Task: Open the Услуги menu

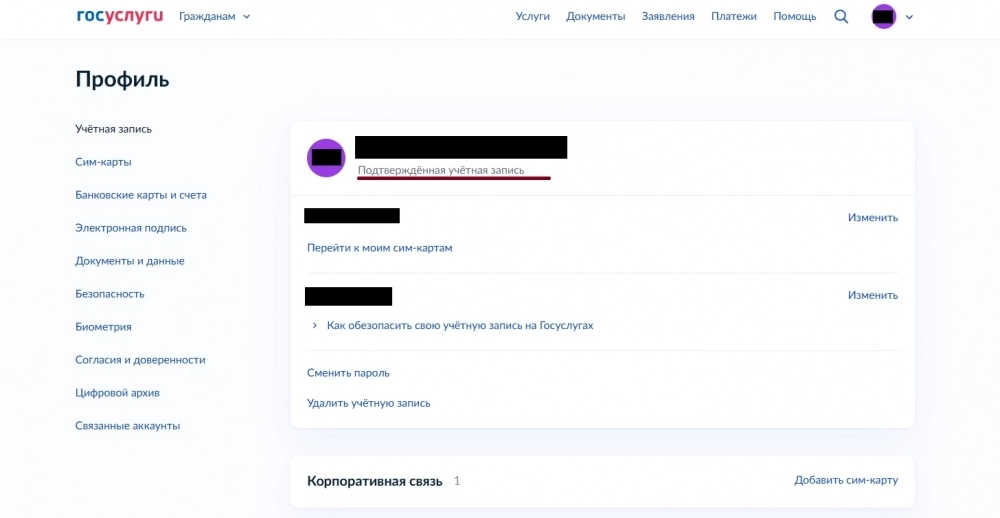Action: point(533,17)
